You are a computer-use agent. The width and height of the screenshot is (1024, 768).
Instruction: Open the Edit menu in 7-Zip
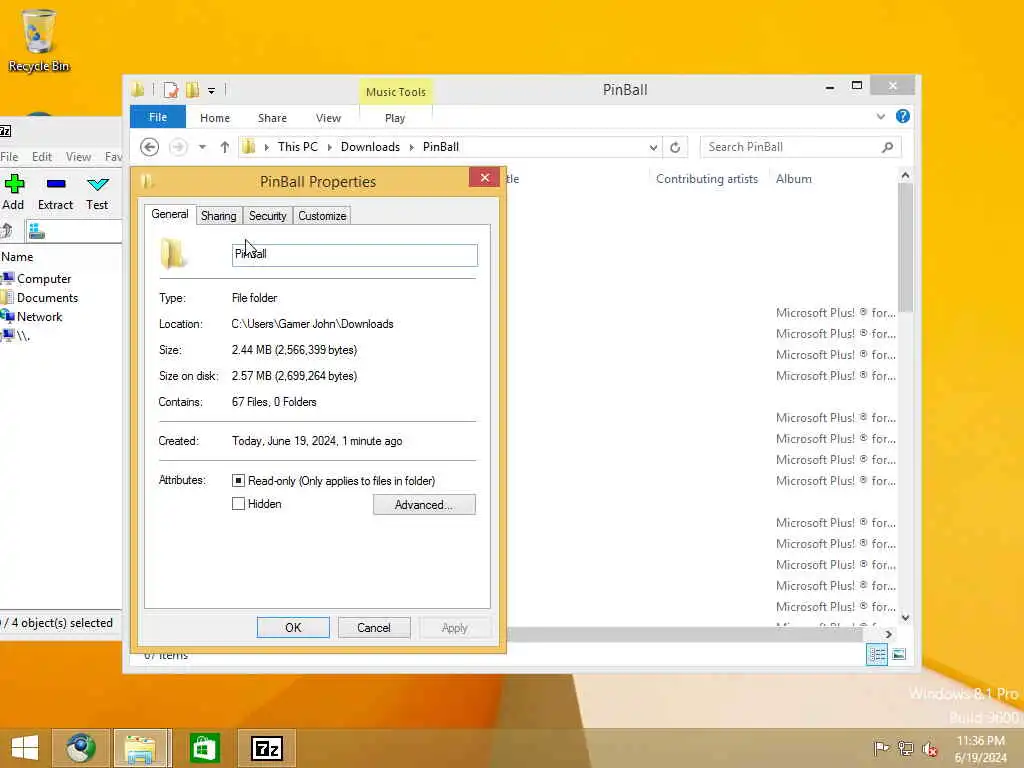(x=42, y=157)
